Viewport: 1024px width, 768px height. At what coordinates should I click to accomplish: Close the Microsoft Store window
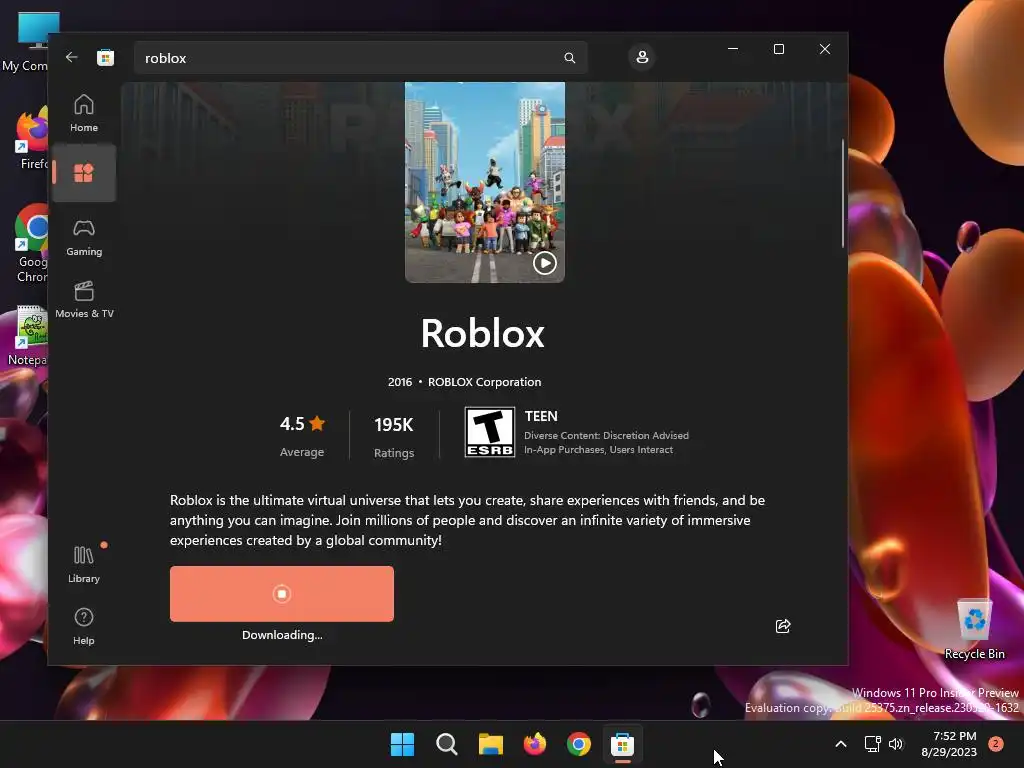[x=825, y=49]
